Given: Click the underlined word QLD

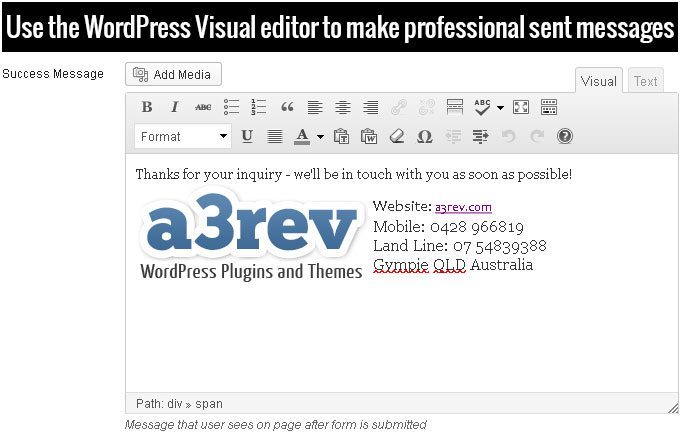Looking at the screenshot, I should coord(449,265).
